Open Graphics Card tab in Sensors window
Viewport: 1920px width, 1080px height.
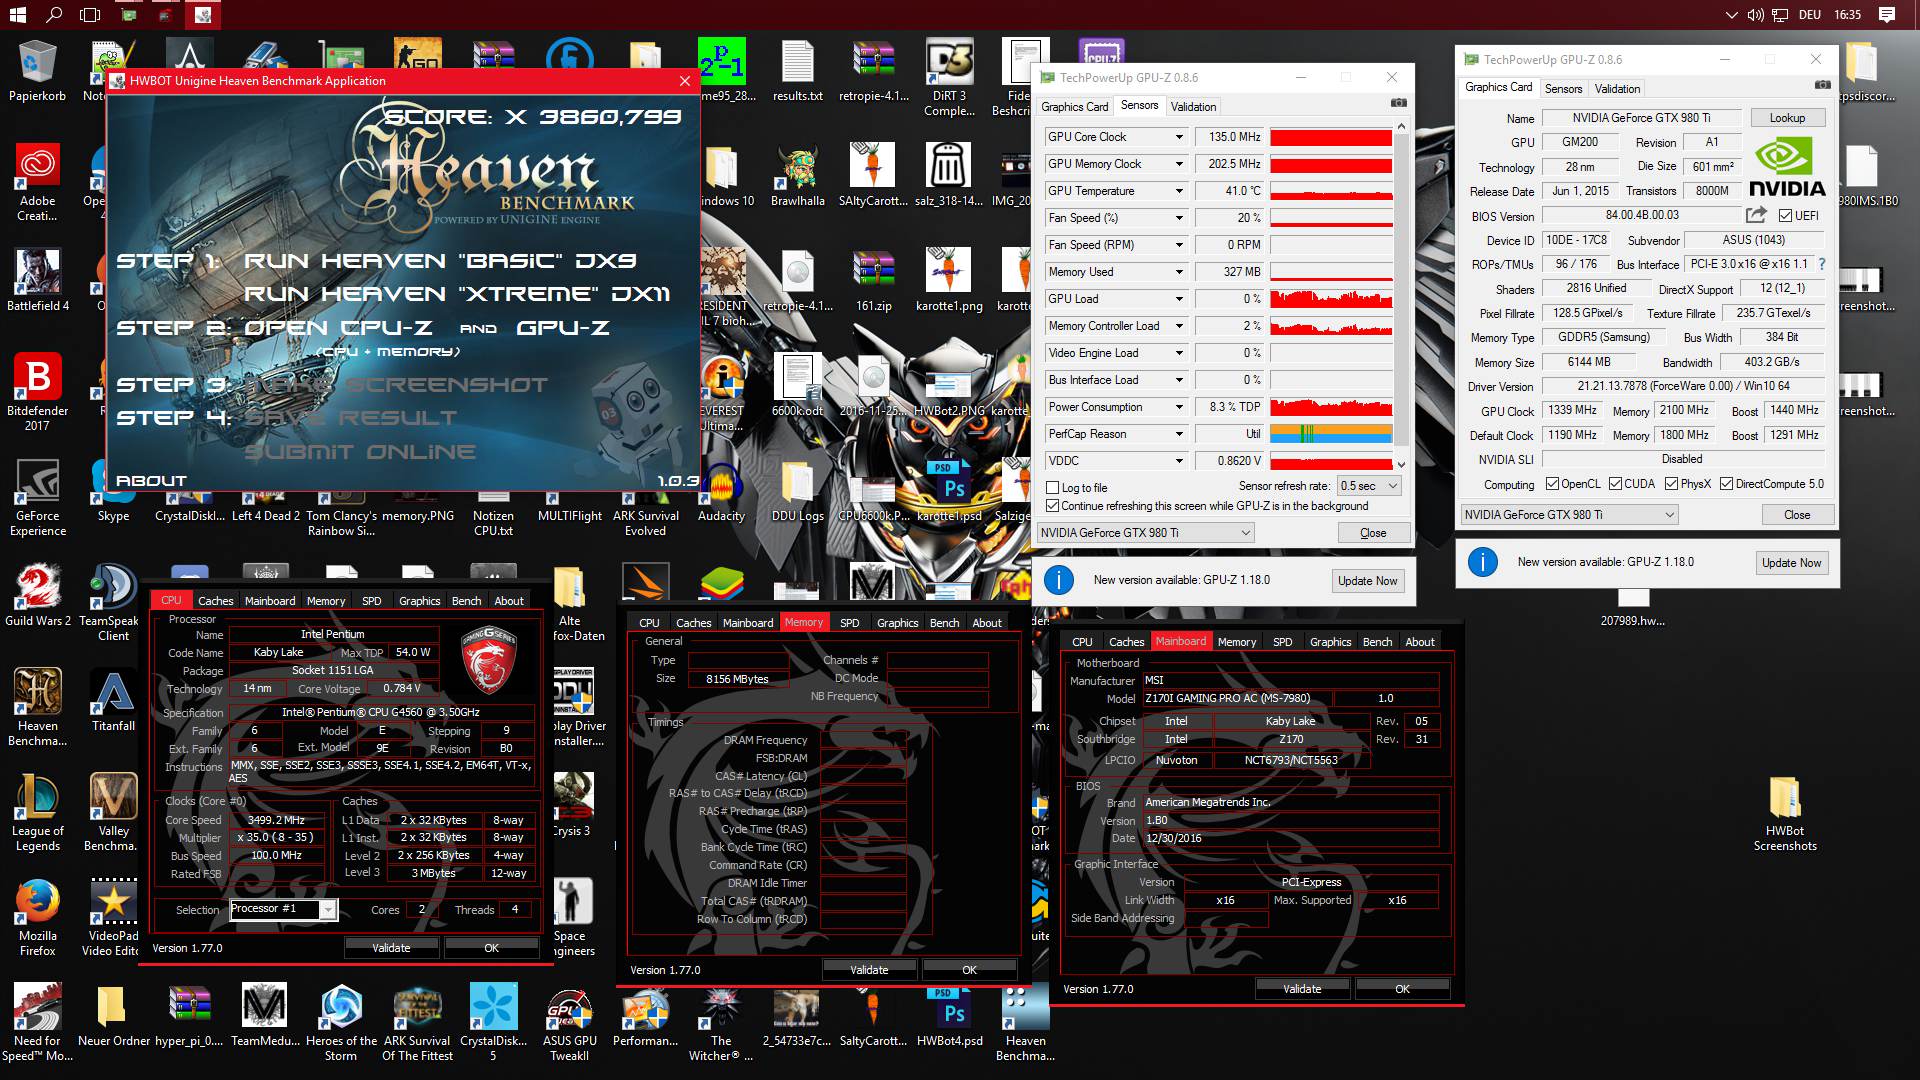click(x=1075, y=107)
